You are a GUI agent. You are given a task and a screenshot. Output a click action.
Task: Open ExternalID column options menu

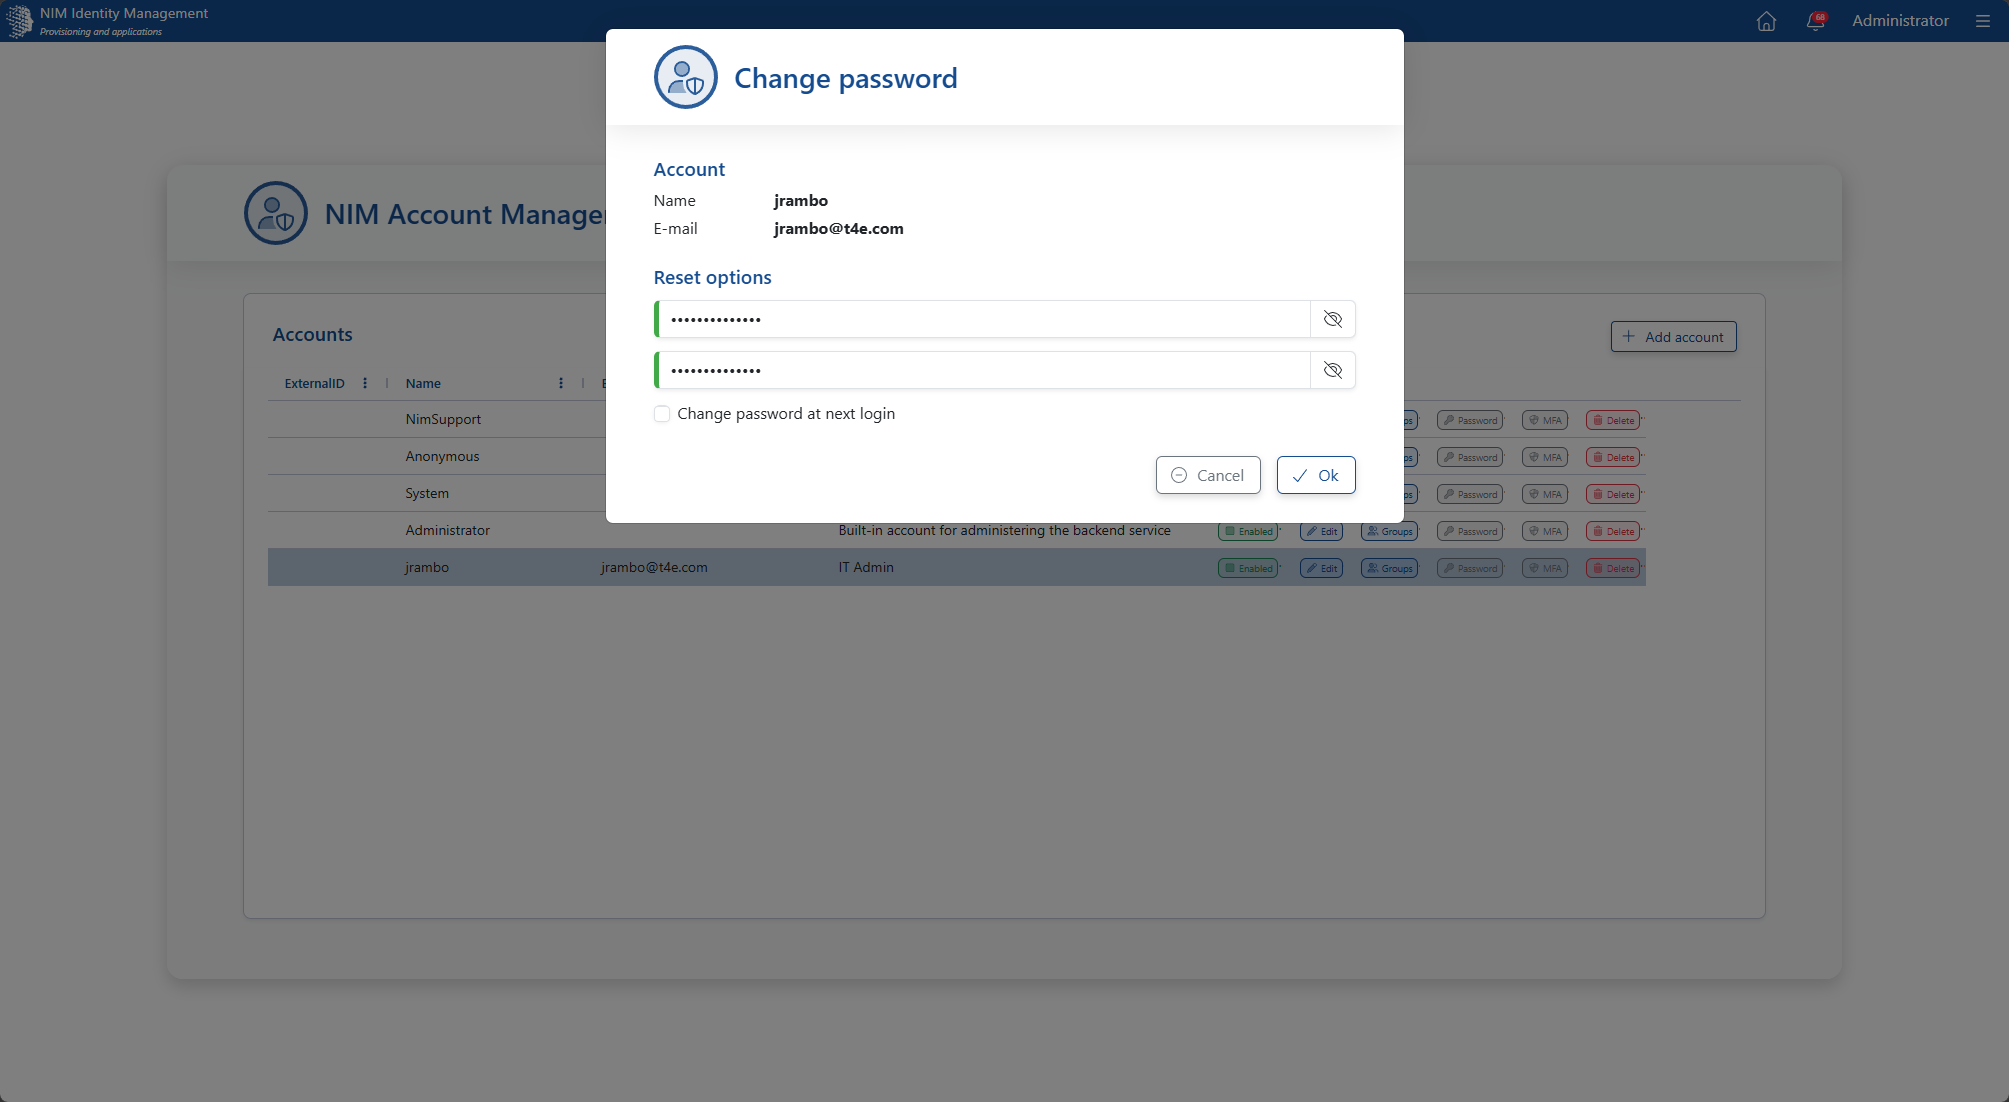click(365, 383)
